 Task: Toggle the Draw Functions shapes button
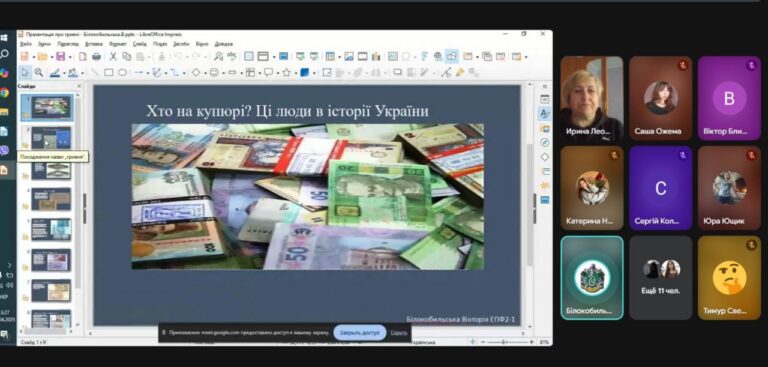[x=452, y=57]
